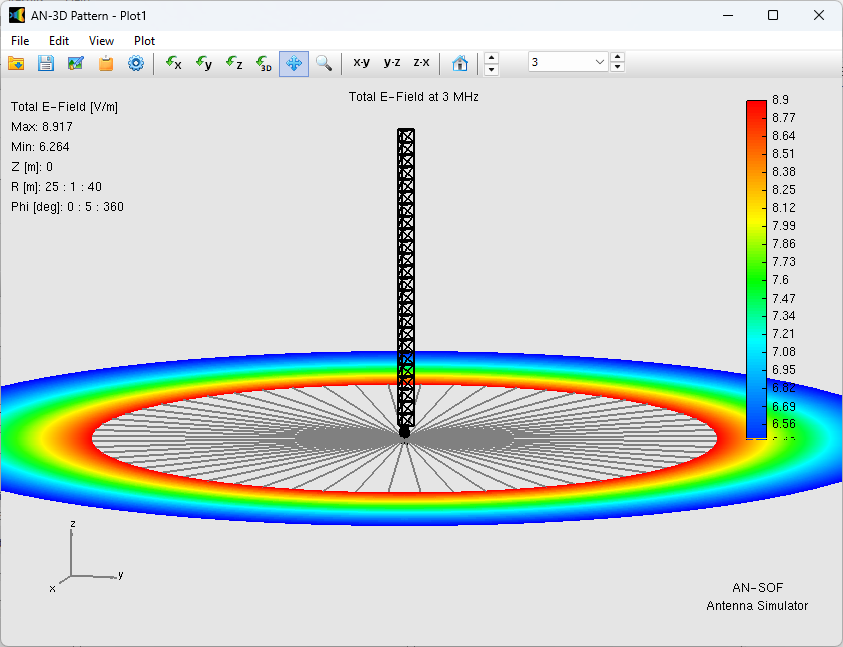
Task: Select the zoom magnifier tool
Action: [324, 63]
